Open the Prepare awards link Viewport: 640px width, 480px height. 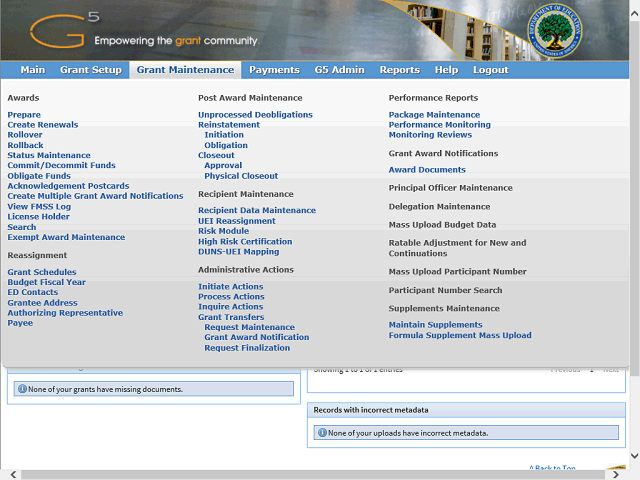tap(24, 115)
